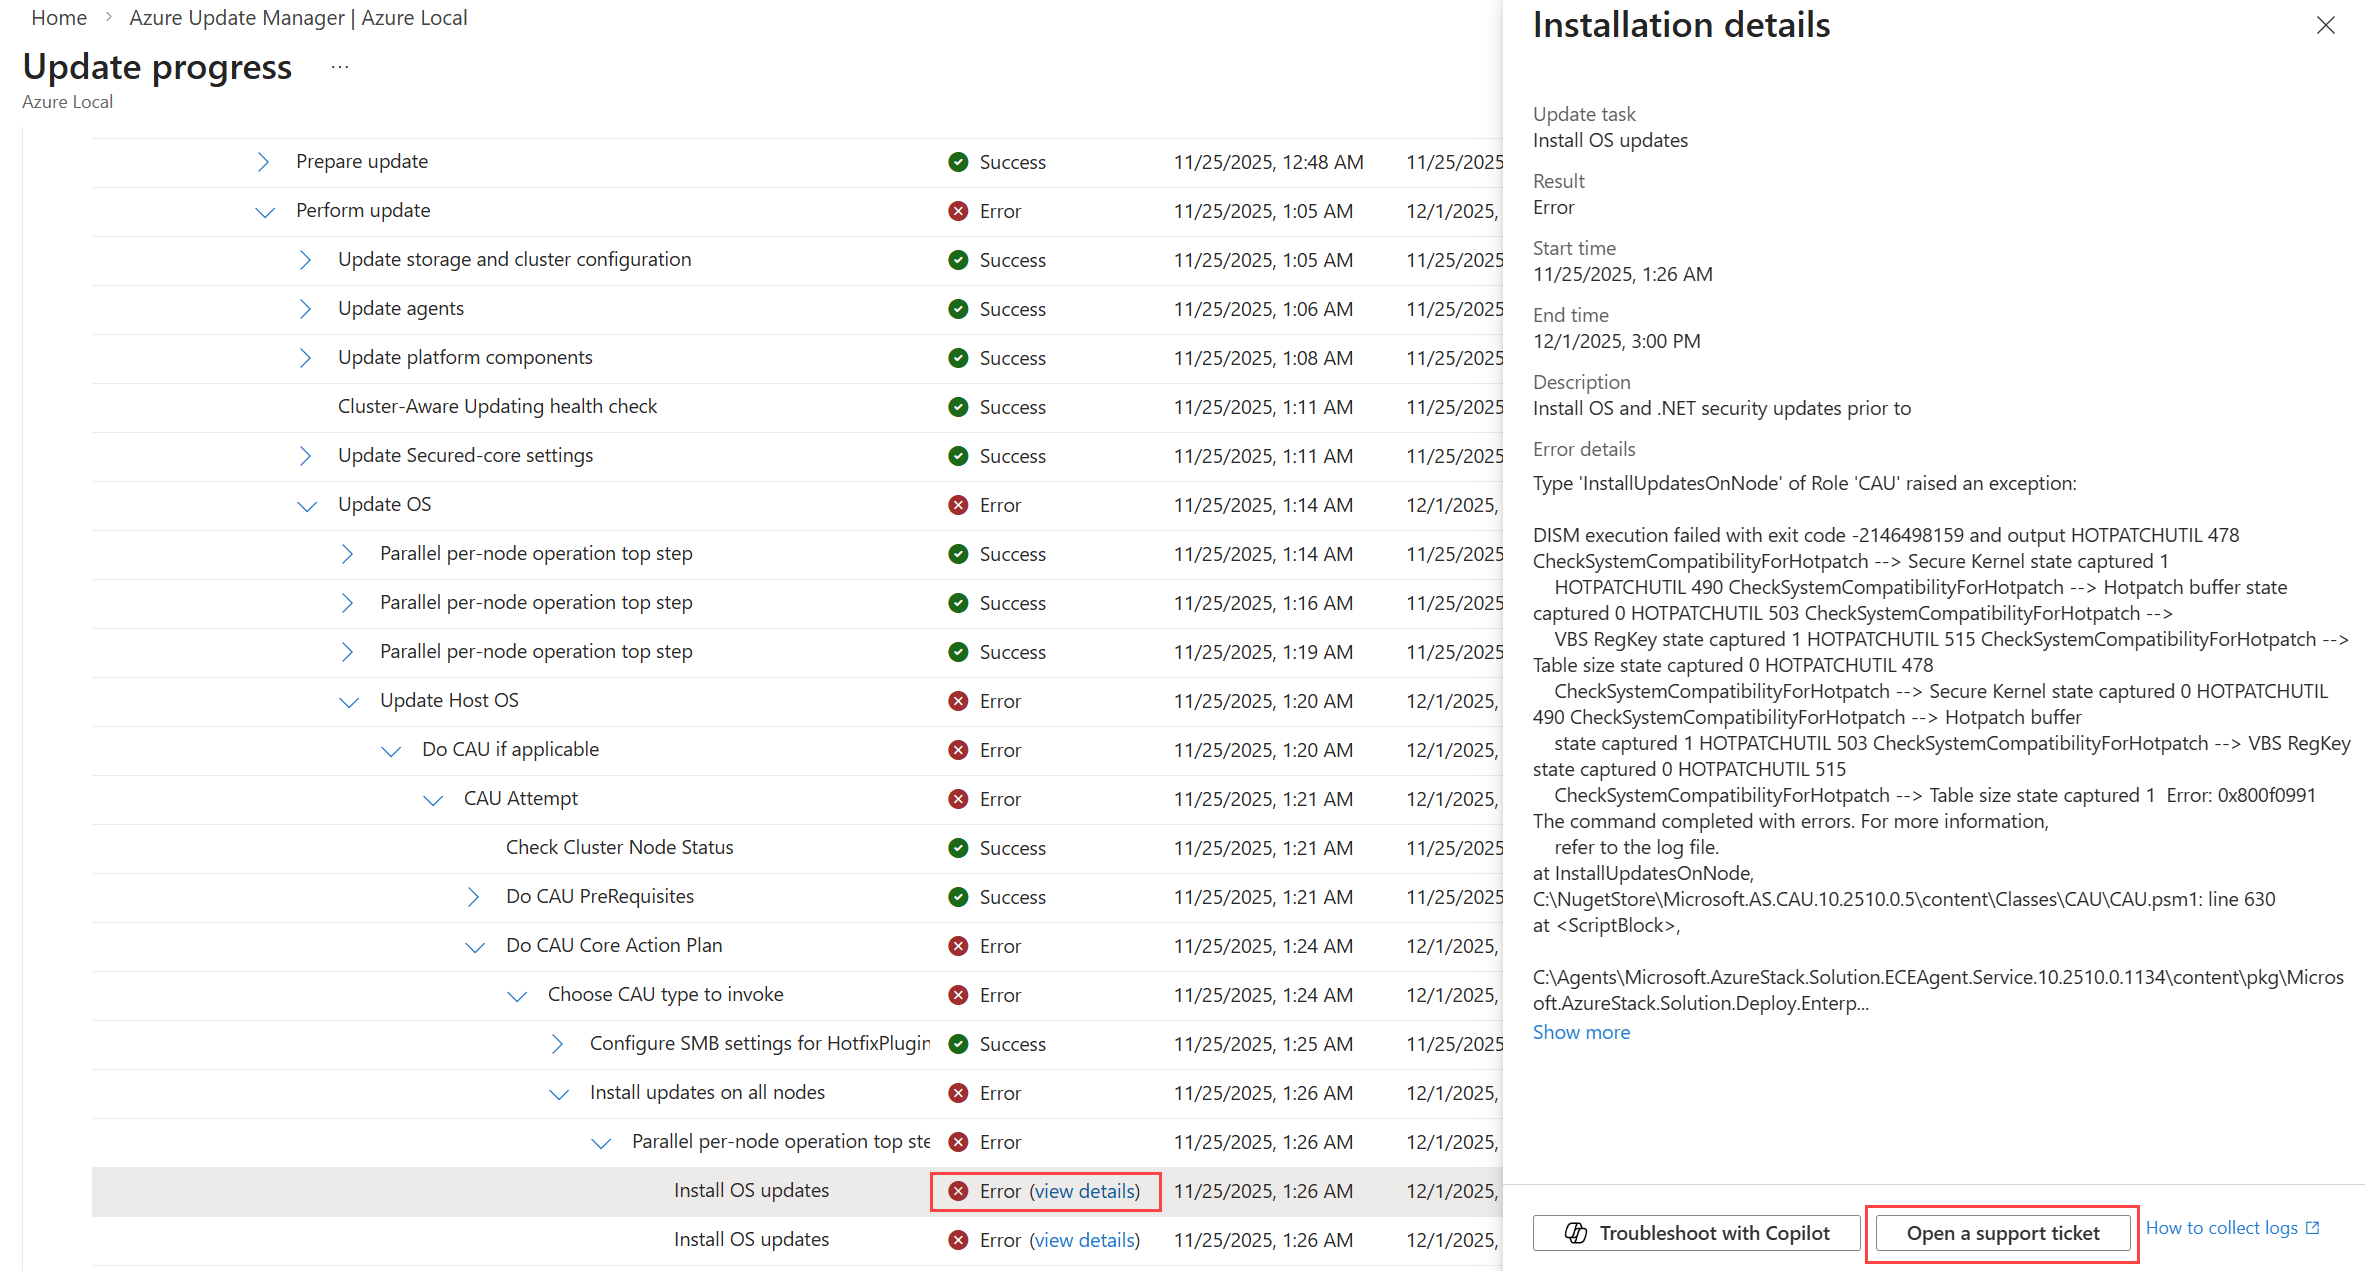Collapse Install updates on all nodes
The height and width of the screenshot is (1271, 2365).
[x=559, y=1094]
